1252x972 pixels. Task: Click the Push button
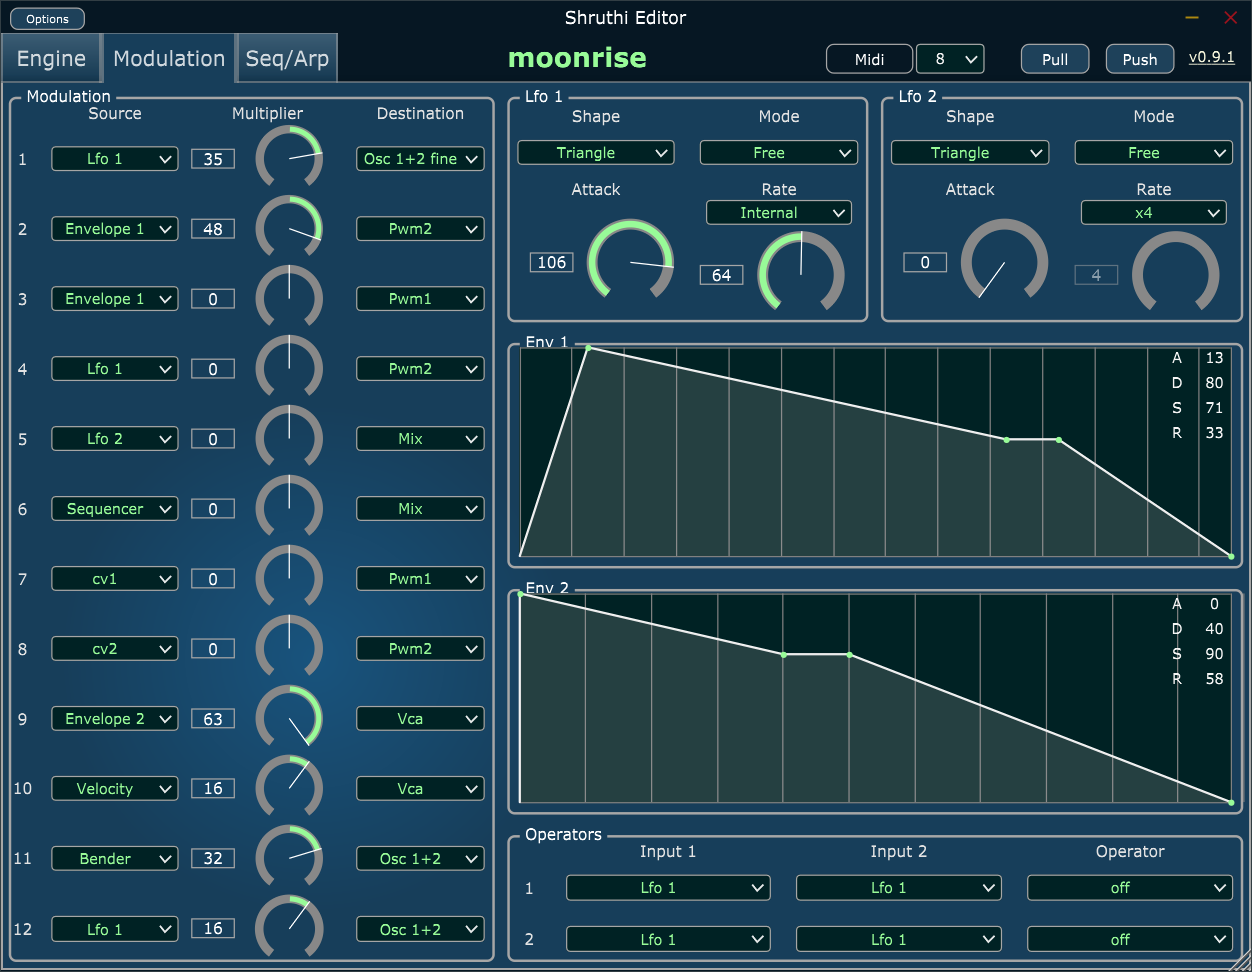pos(1139,59)
